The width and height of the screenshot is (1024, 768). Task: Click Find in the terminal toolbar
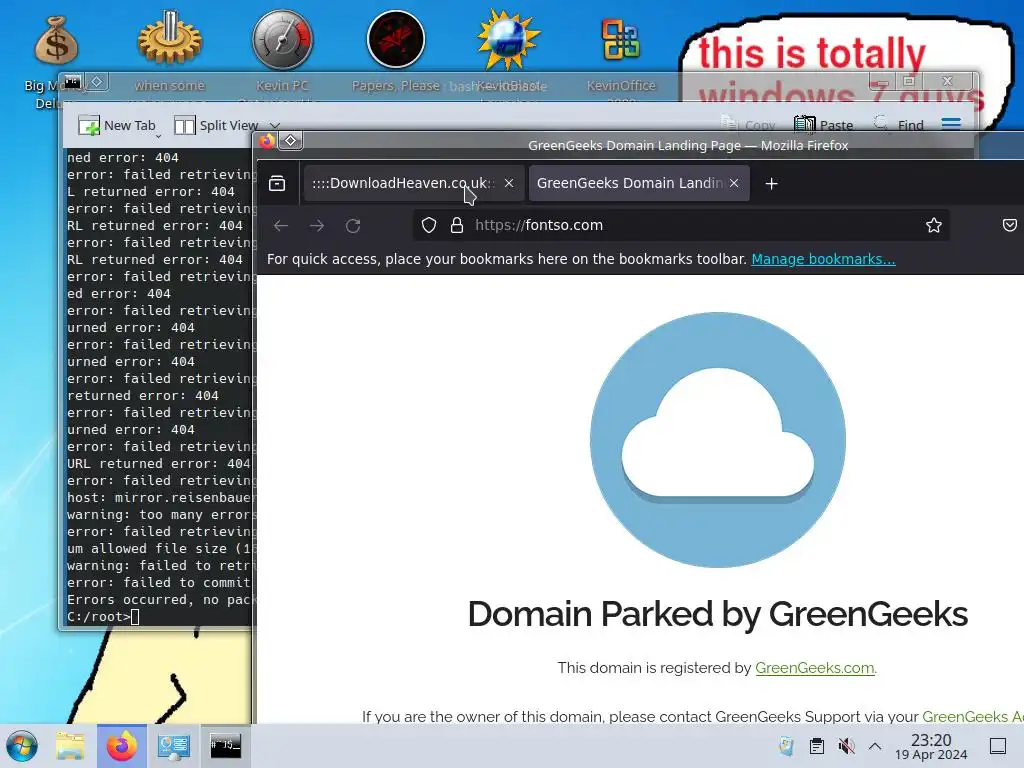[x=899, y=125]
